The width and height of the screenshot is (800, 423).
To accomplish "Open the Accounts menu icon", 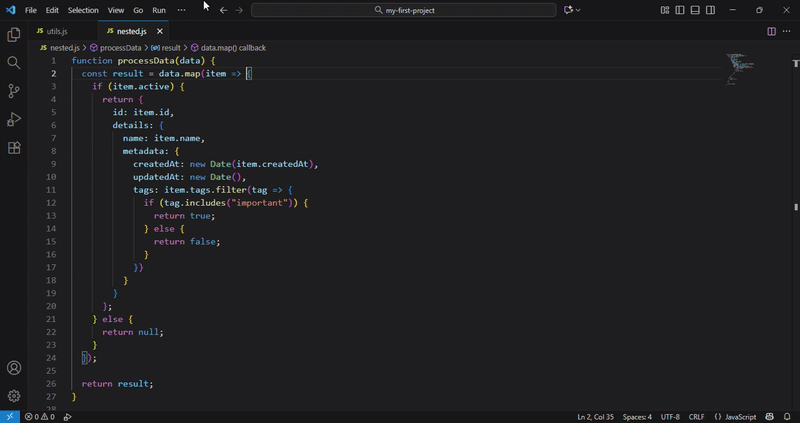I will (x=14, y=368).
